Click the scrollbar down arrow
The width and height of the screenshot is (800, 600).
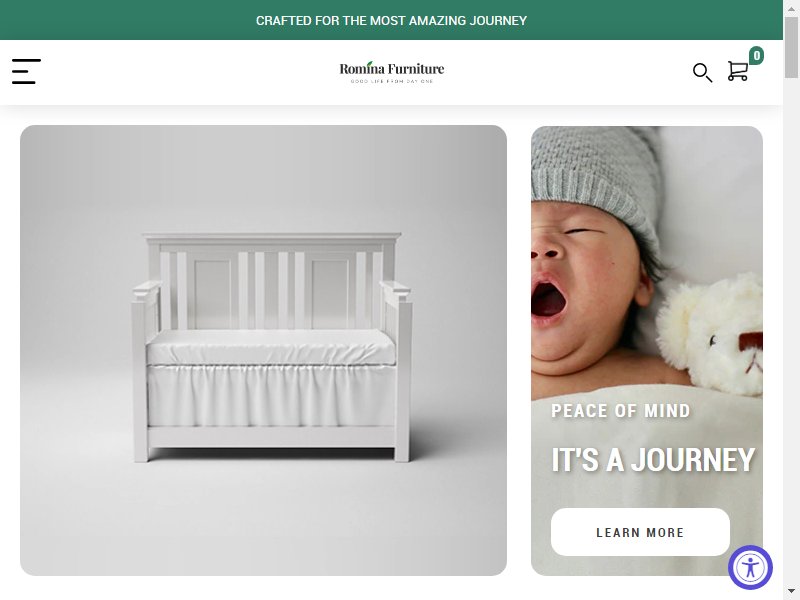click(x=791, y=592)
